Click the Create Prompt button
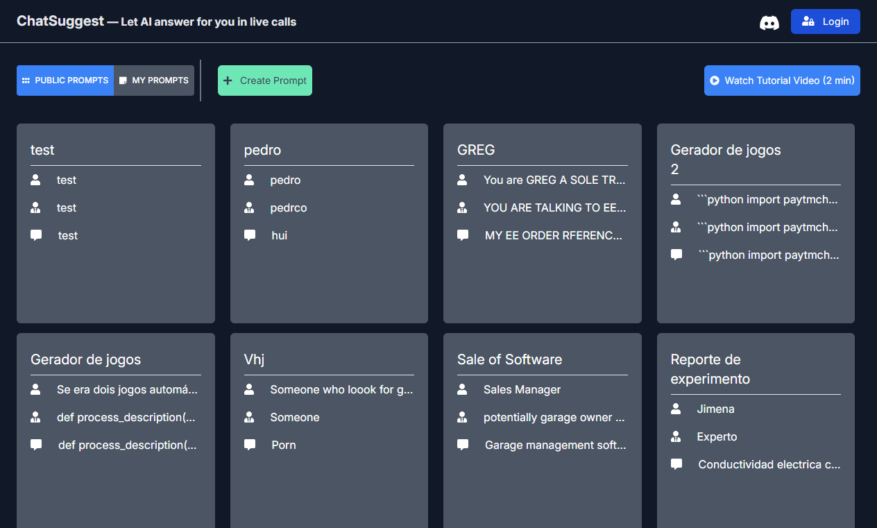The image size is (877, 528). [x=265, y=81]
